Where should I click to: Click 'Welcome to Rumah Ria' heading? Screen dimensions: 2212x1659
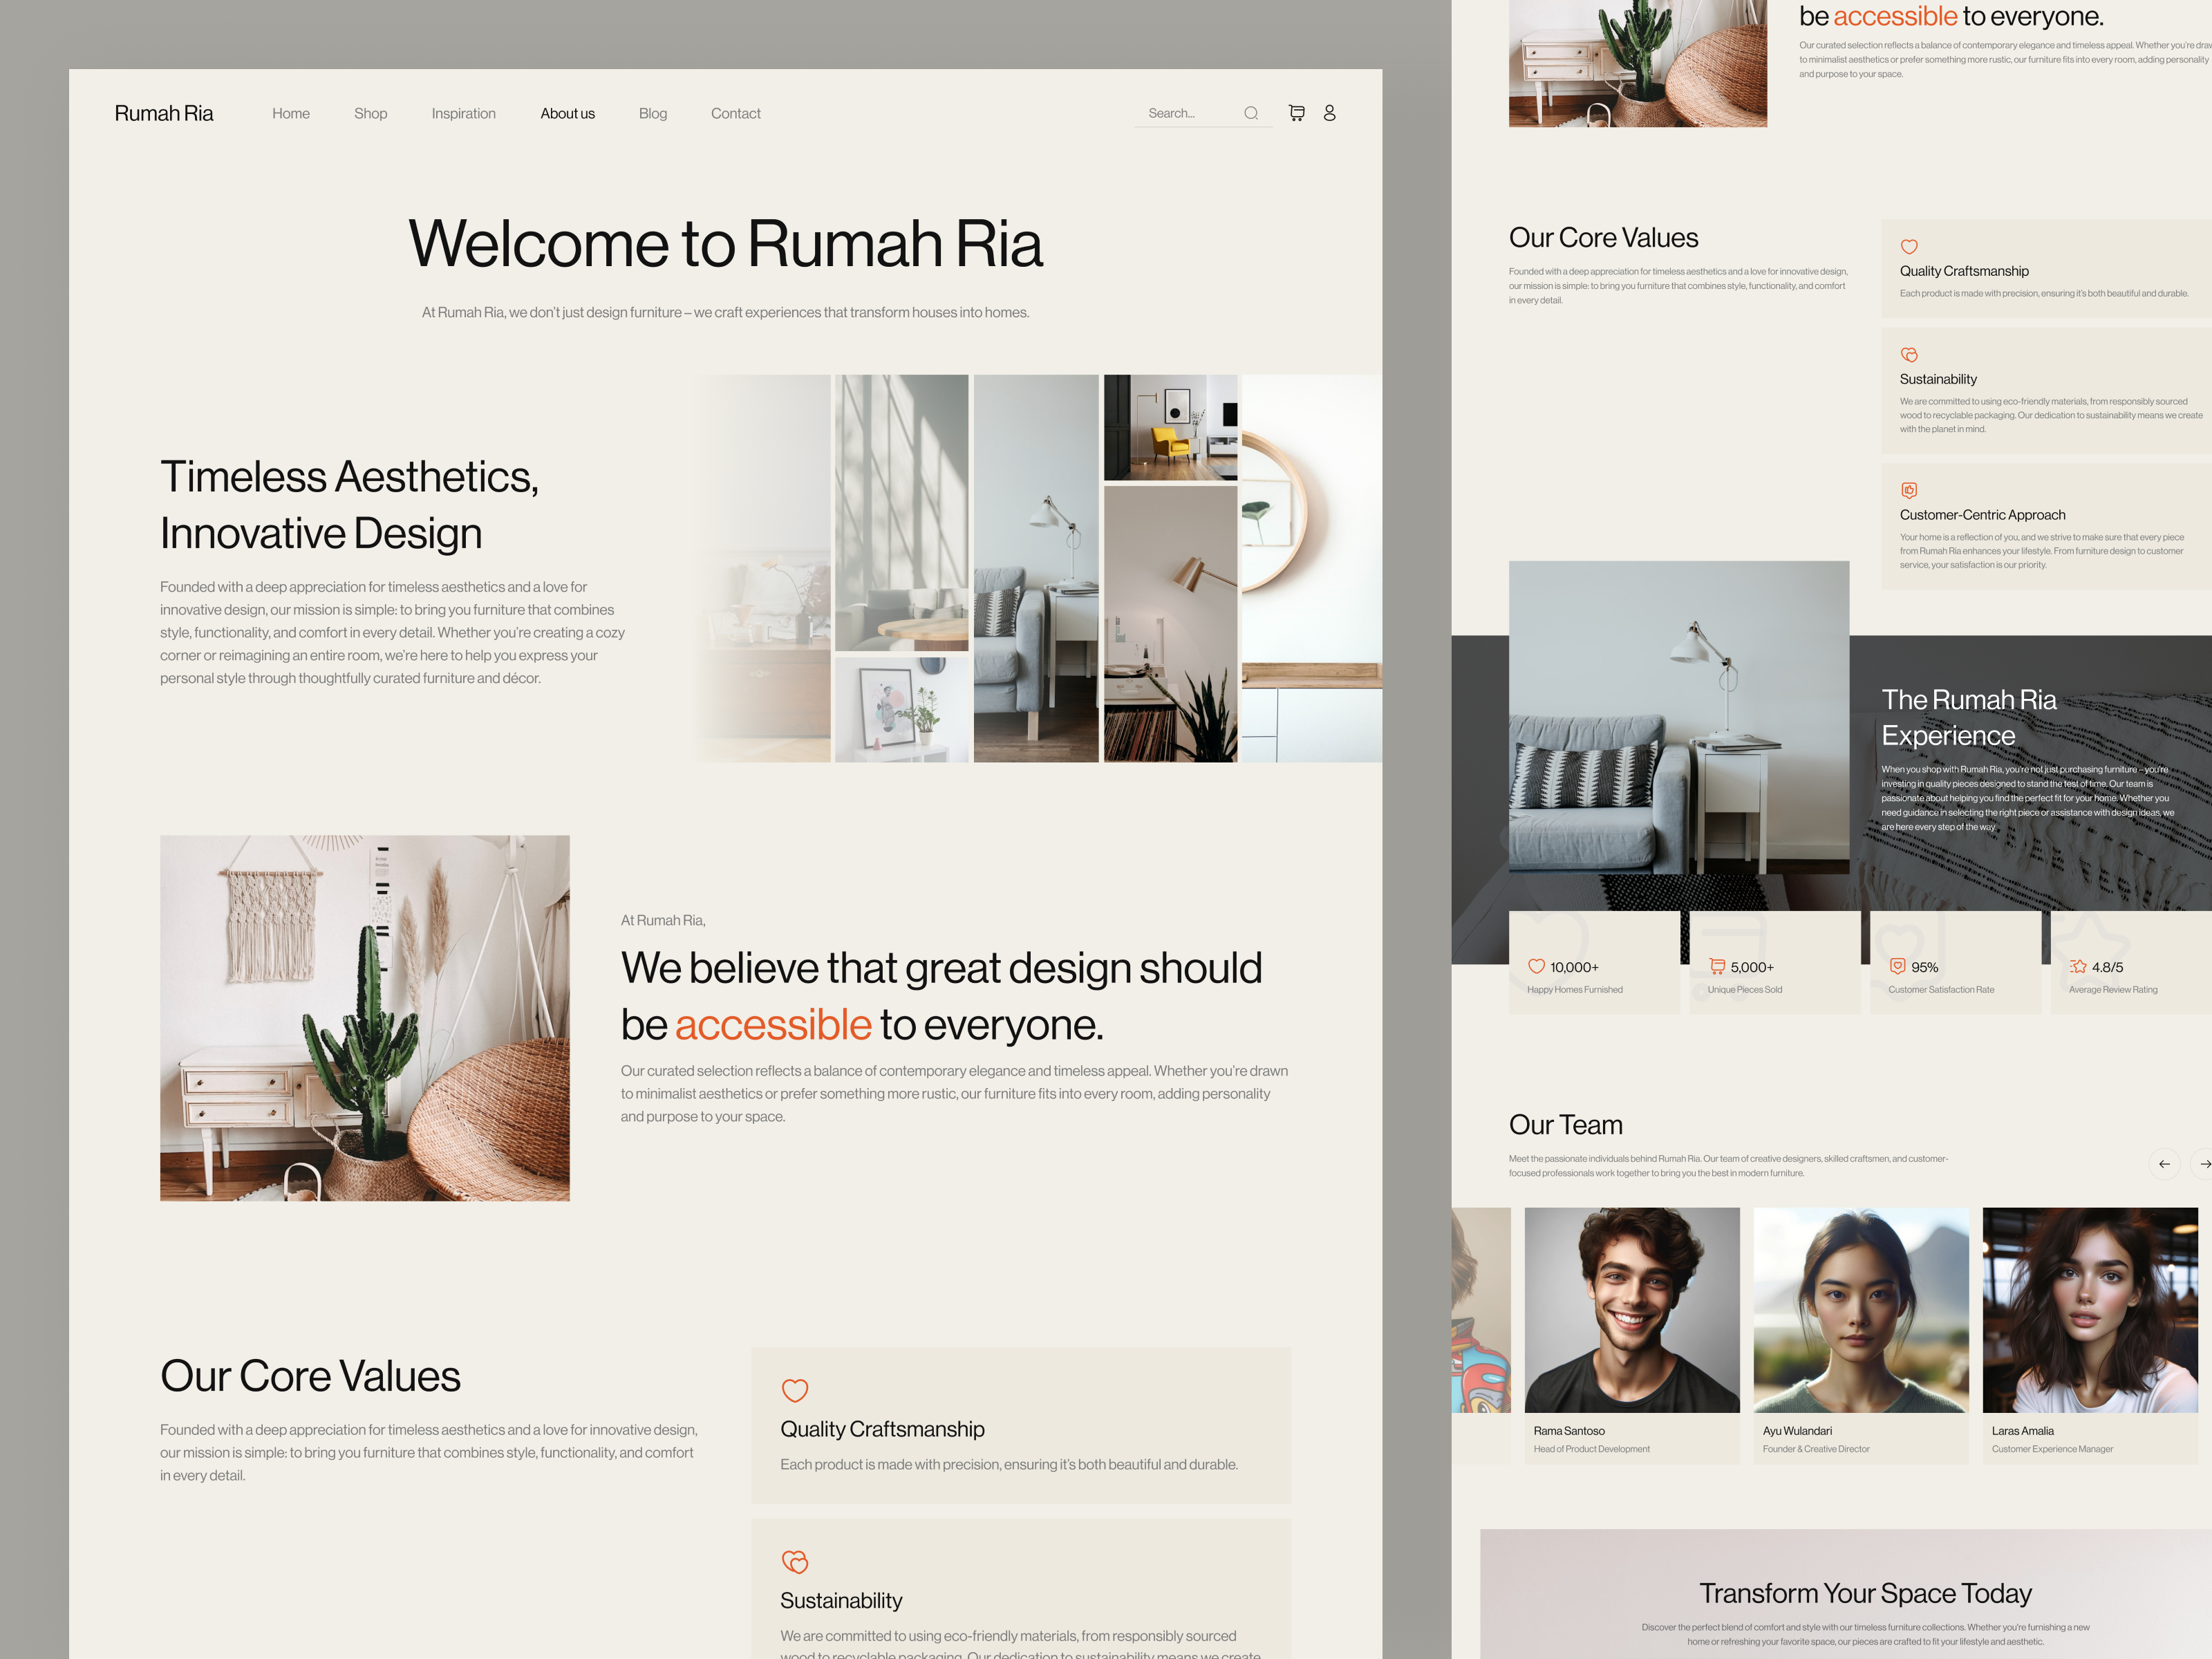725,243
